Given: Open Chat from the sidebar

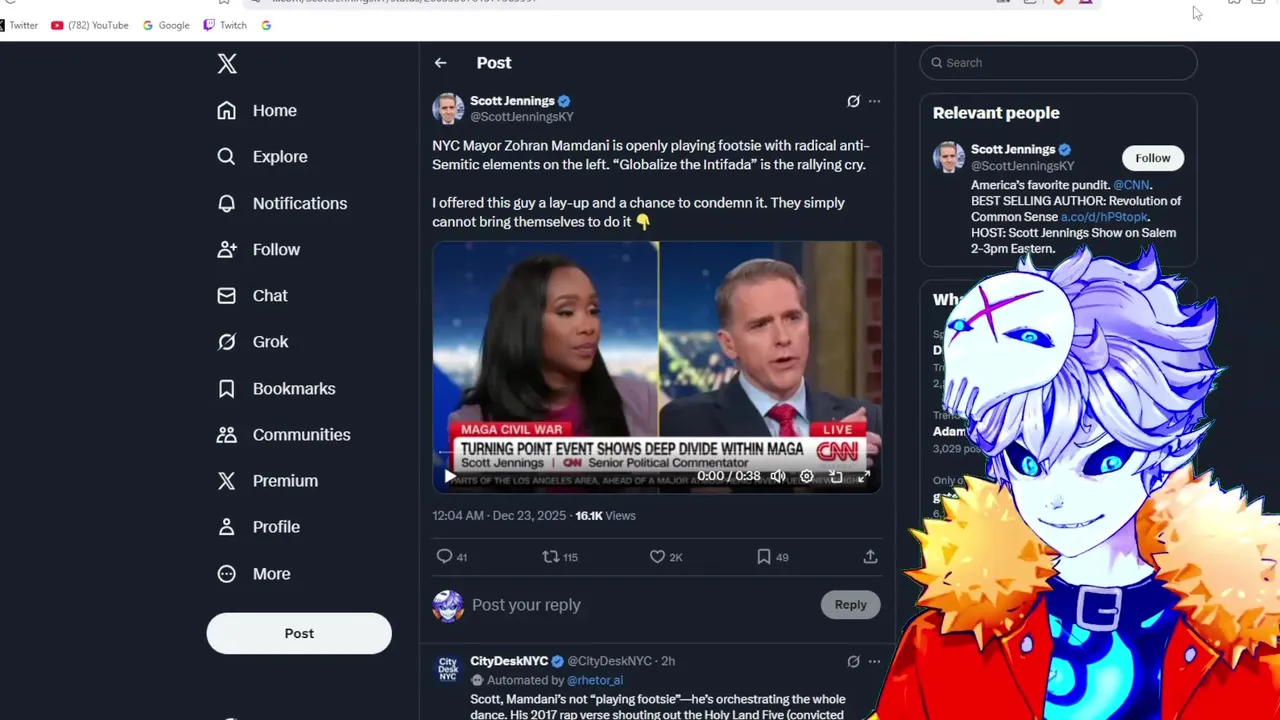Looking at the screenshot, I should (252, 295).
